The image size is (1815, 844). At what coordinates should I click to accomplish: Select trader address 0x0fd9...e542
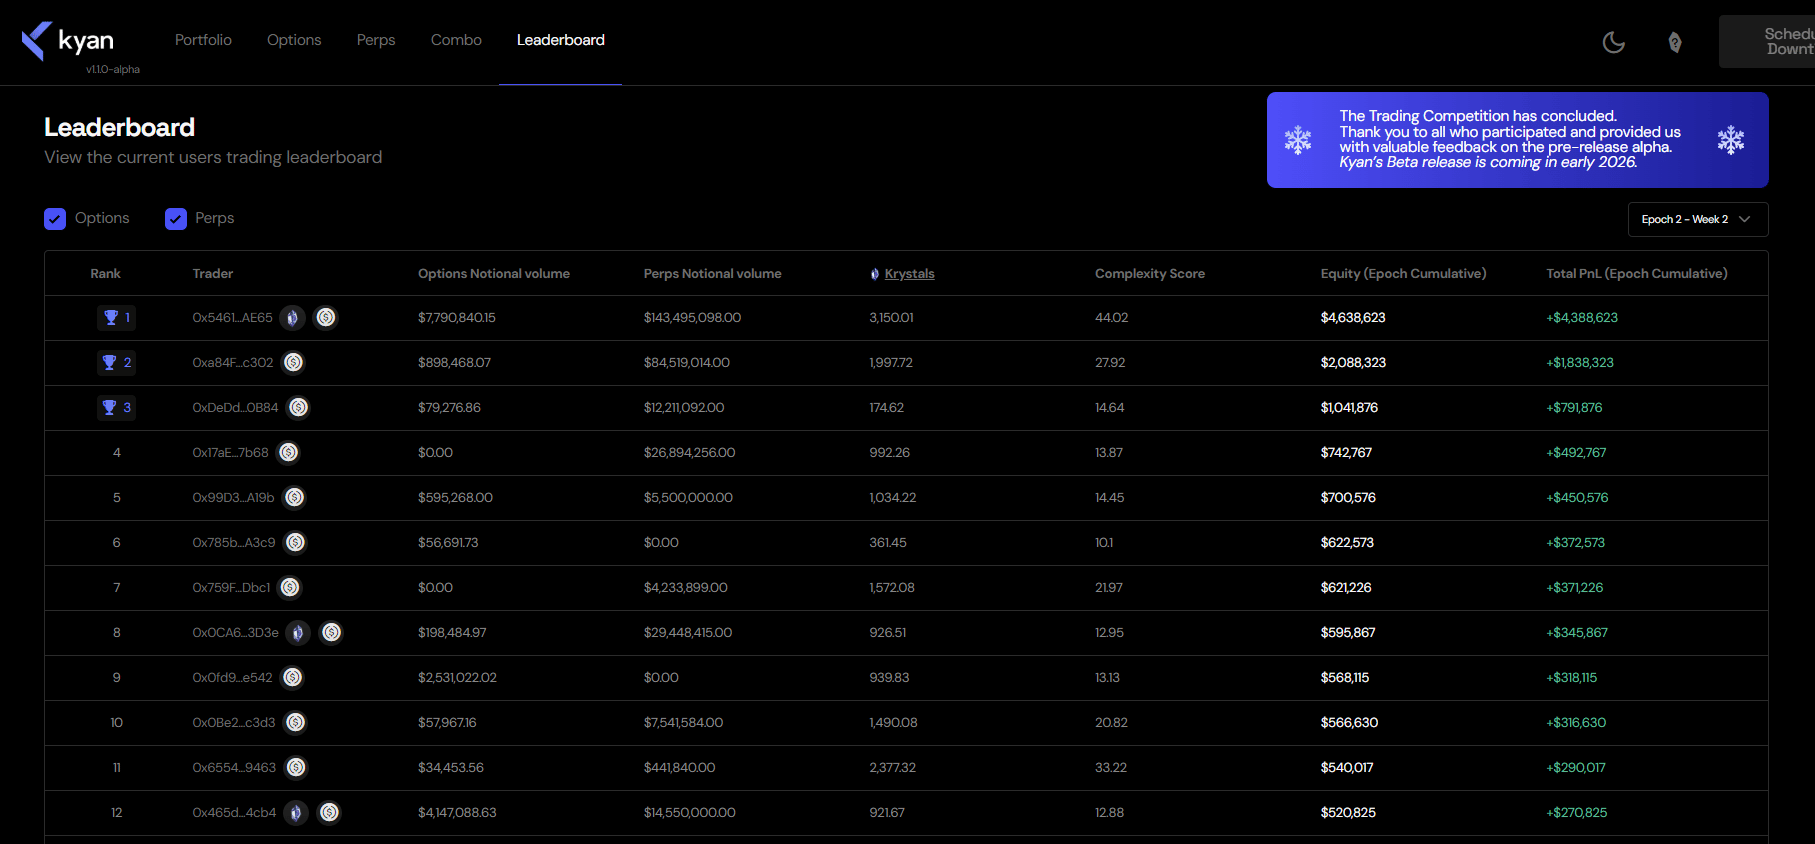[232, 678]
